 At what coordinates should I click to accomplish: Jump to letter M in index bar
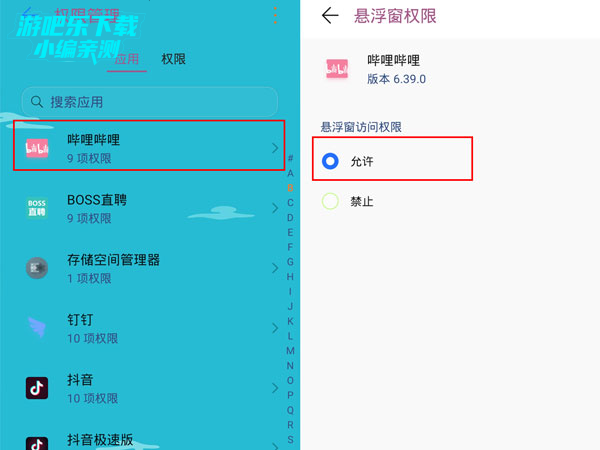tap(290, 351)
